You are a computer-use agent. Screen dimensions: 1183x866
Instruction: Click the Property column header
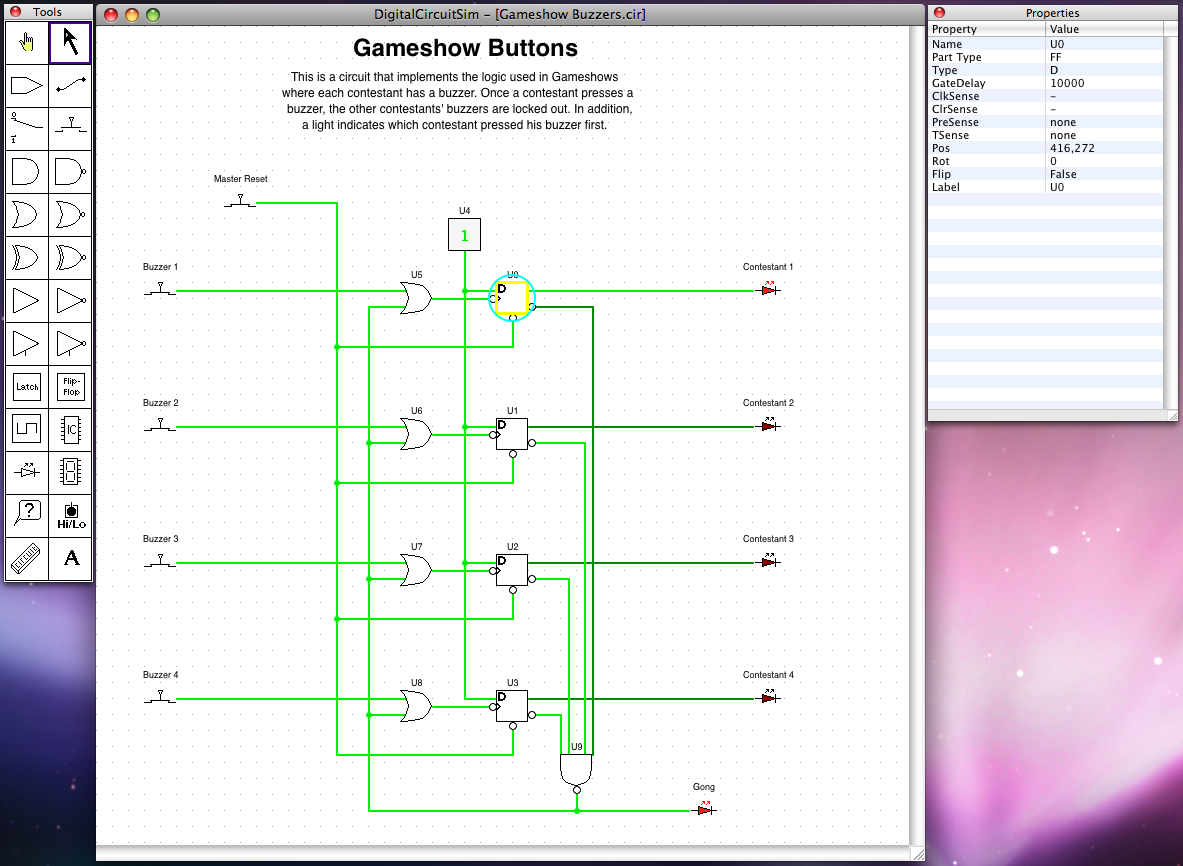[x=986, y=30]
